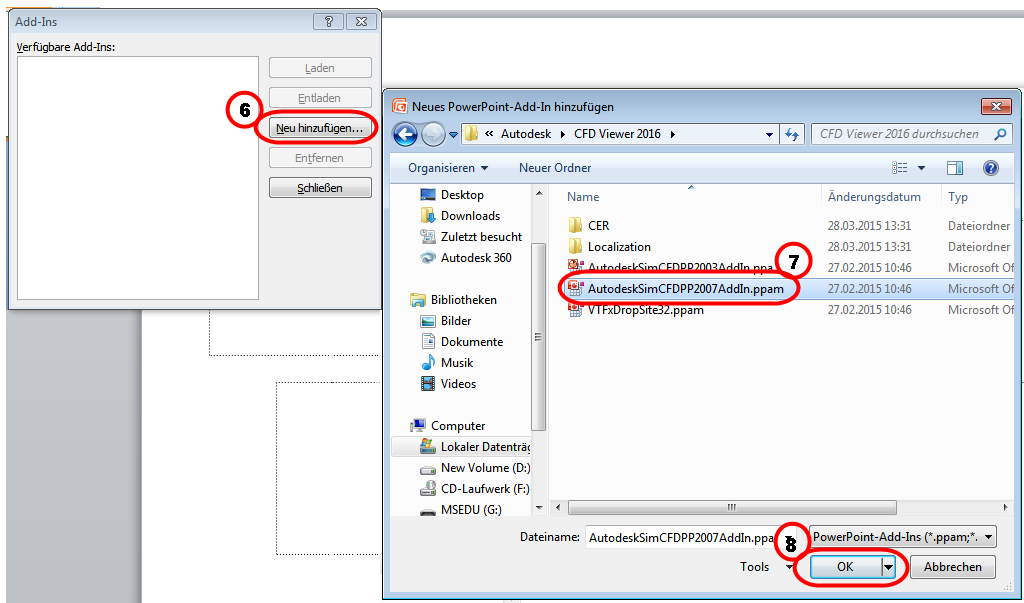1024x603 pixels.
Task: Click the folder icon in address bar
Action: [x=471, y=134]
